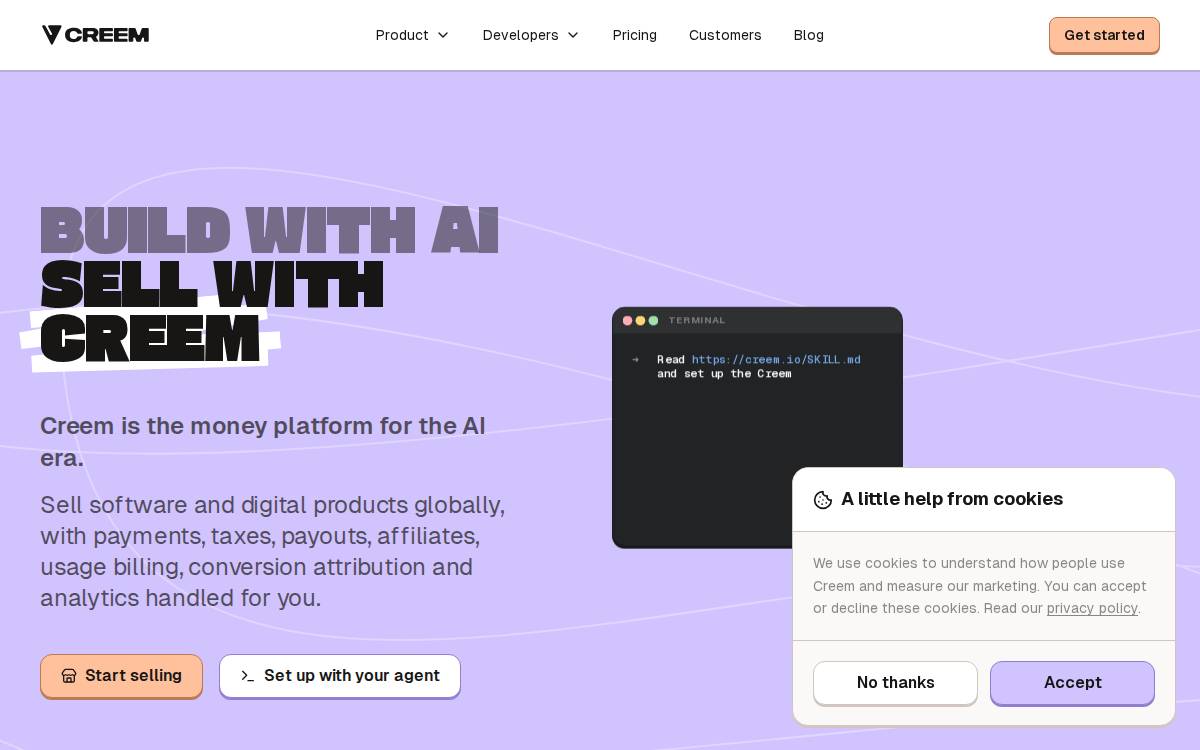Click the 'A little help from cookies' heading
The width and height of the screenshot is (1200, 750).
coord(952,499)
